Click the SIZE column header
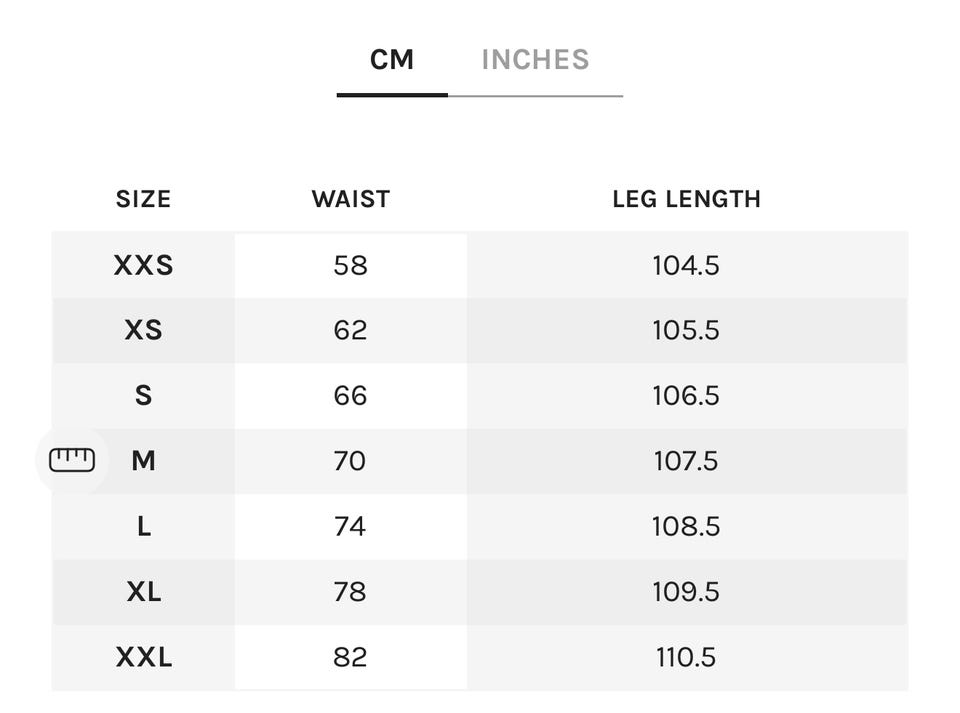This screenshot has height=713, width=960. click(143, 199)
